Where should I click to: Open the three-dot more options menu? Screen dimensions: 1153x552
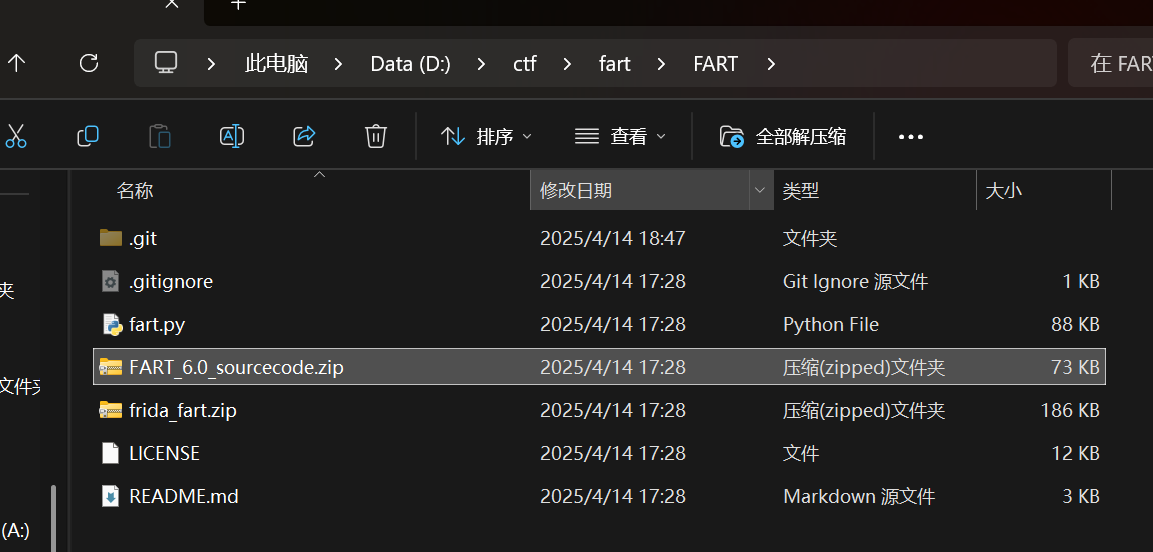click(x=911, y=136)
